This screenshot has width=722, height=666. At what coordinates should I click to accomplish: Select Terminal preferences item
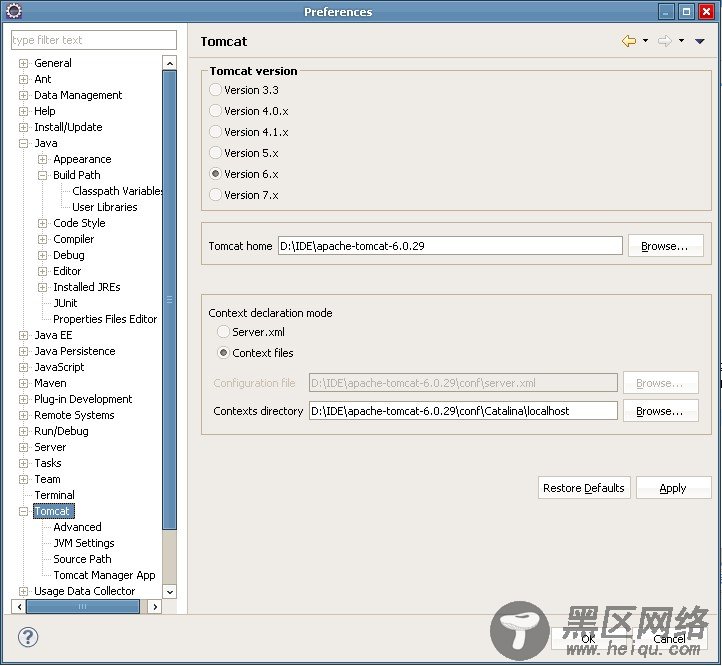click(x=54, y=495)
